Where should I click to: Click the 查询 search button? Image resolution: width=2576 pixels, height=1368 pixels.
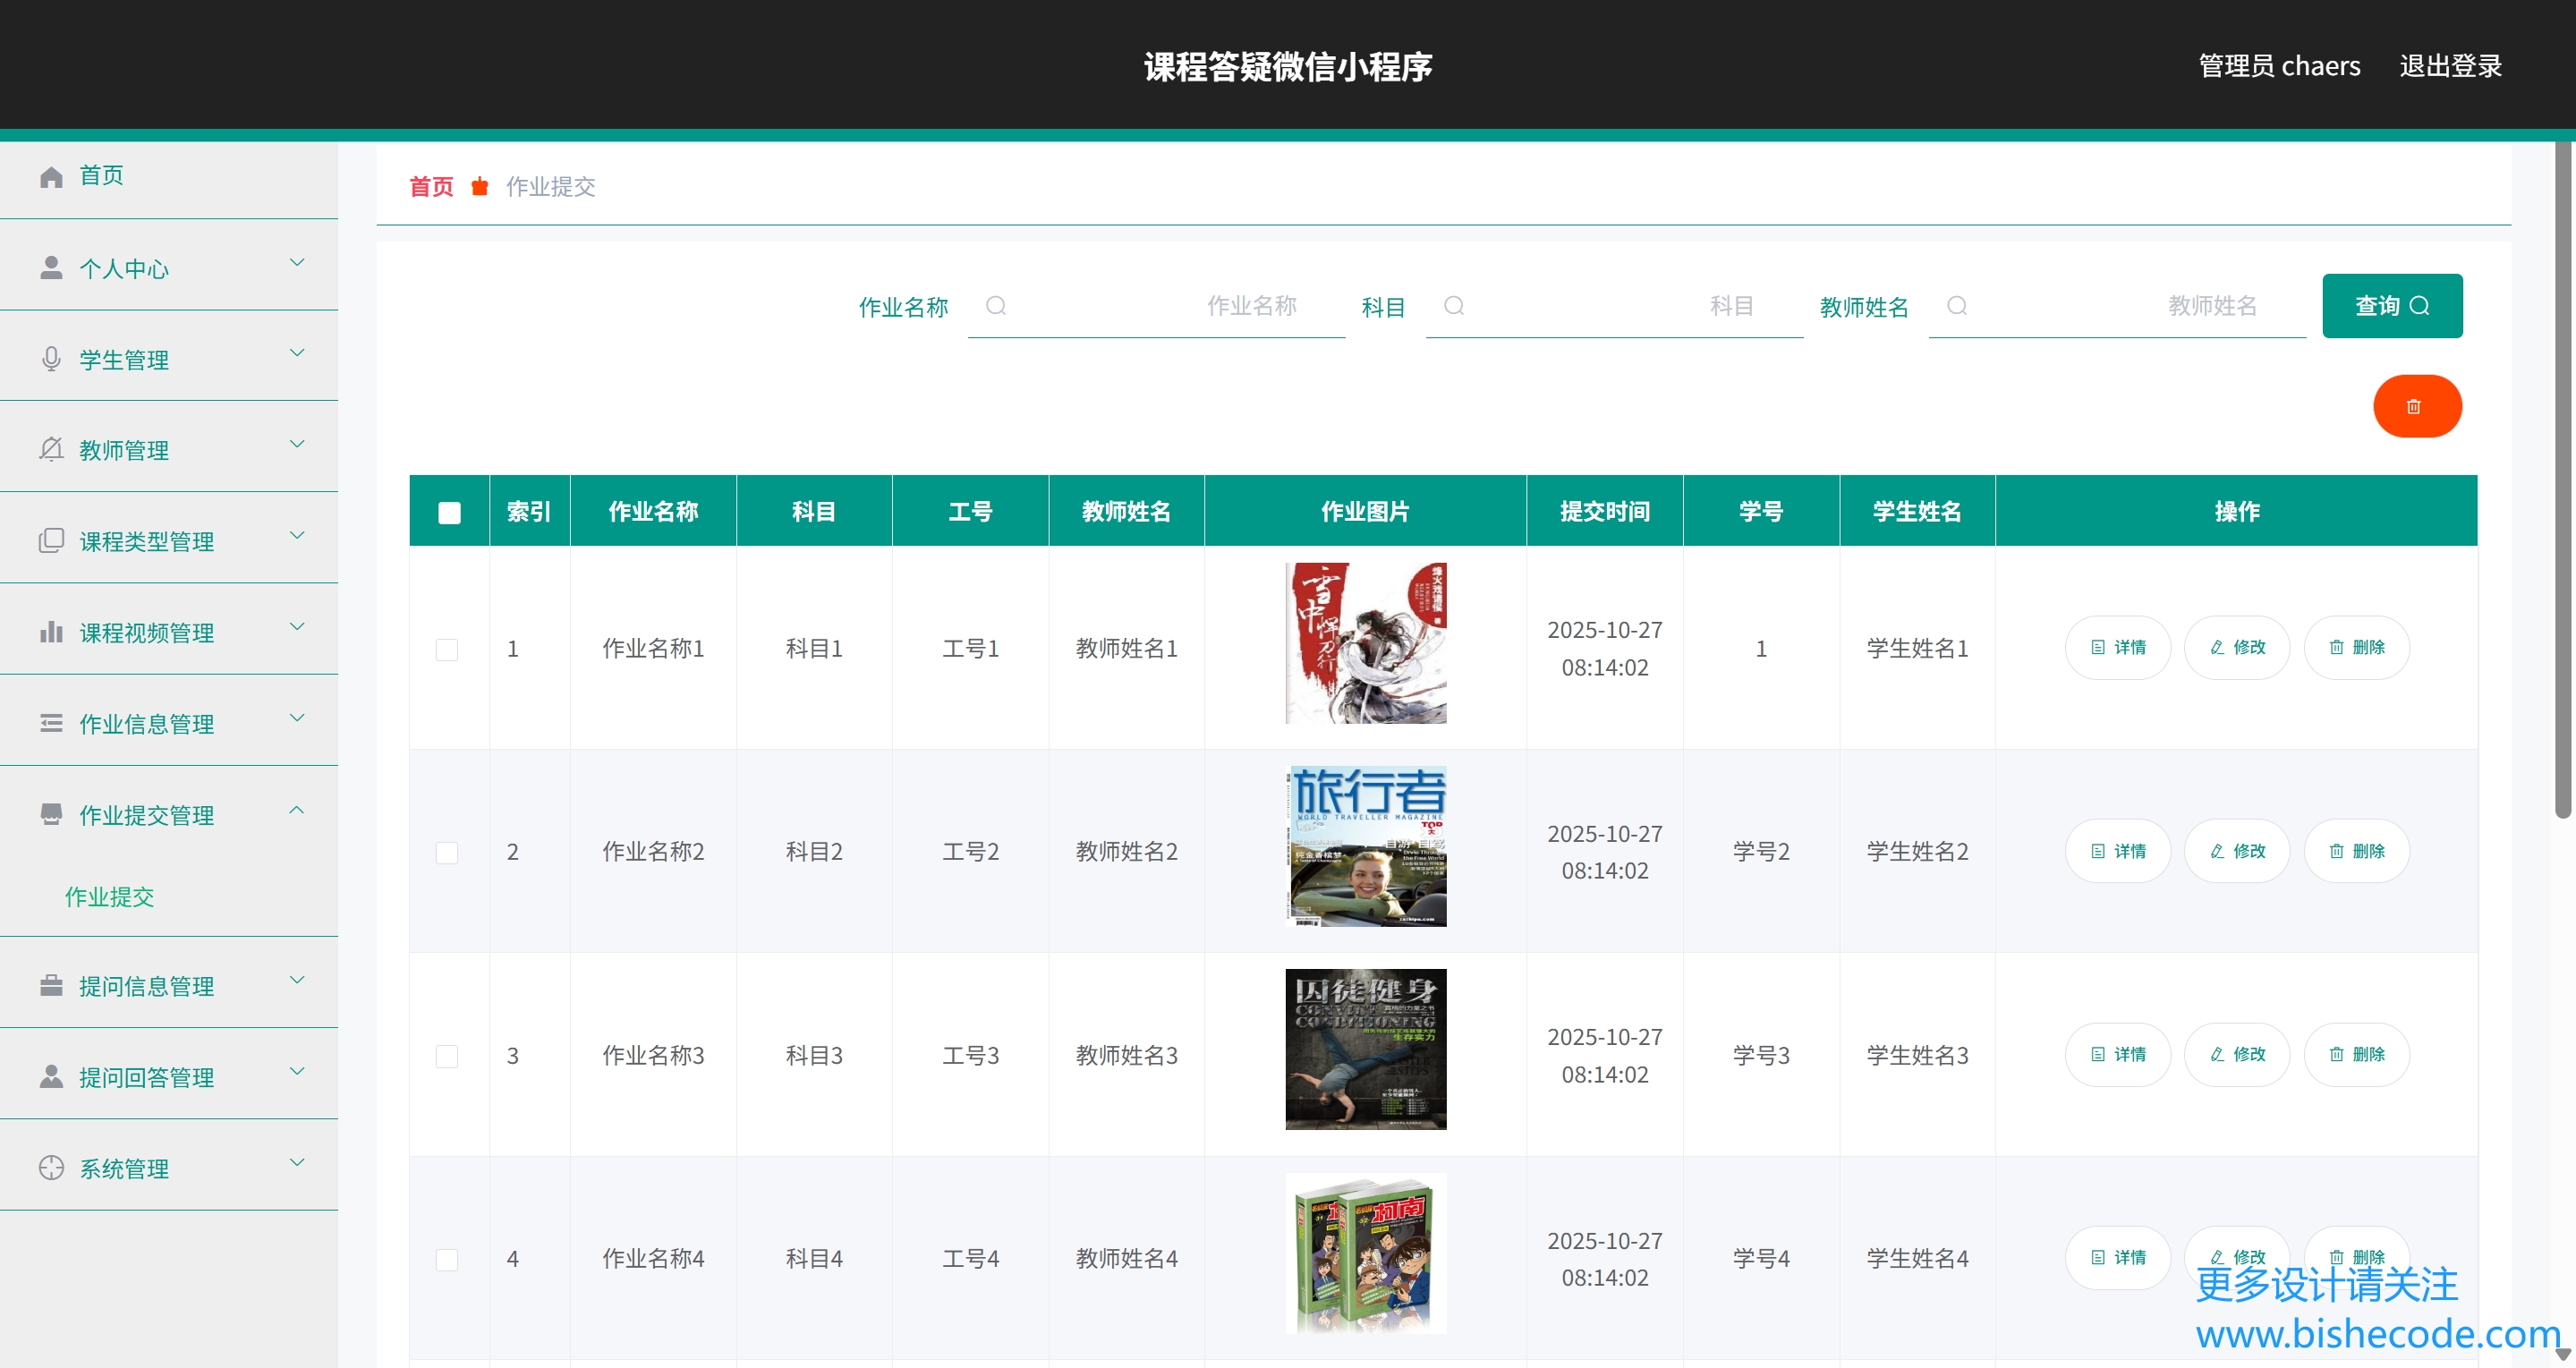(2391, 306)
